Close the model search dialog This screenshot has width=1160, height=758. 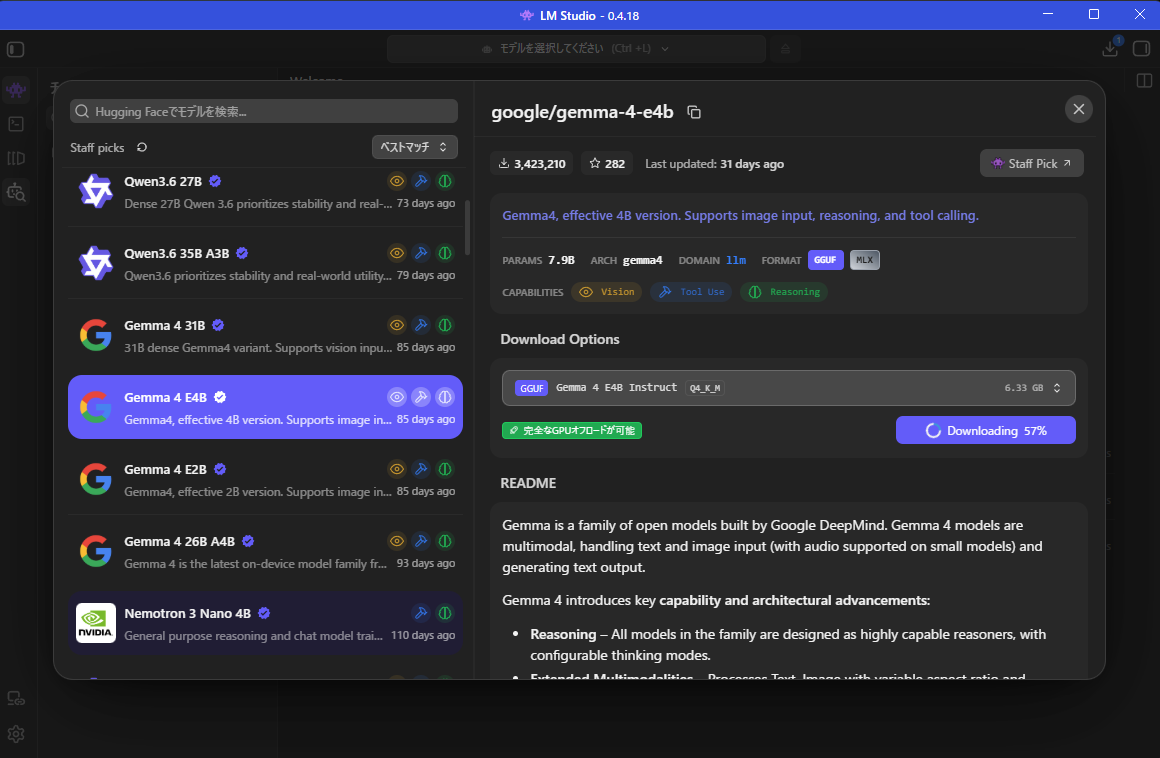[1079, 109]
